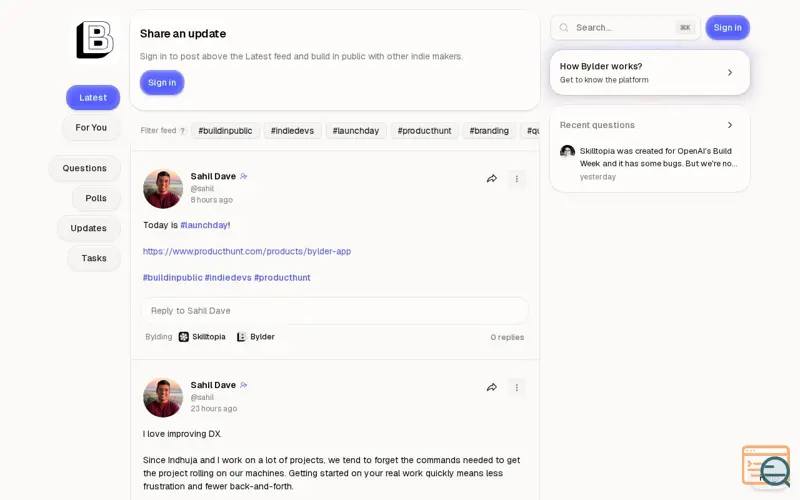
Task: Focus the Search input field
Action: tap(626, 28)
